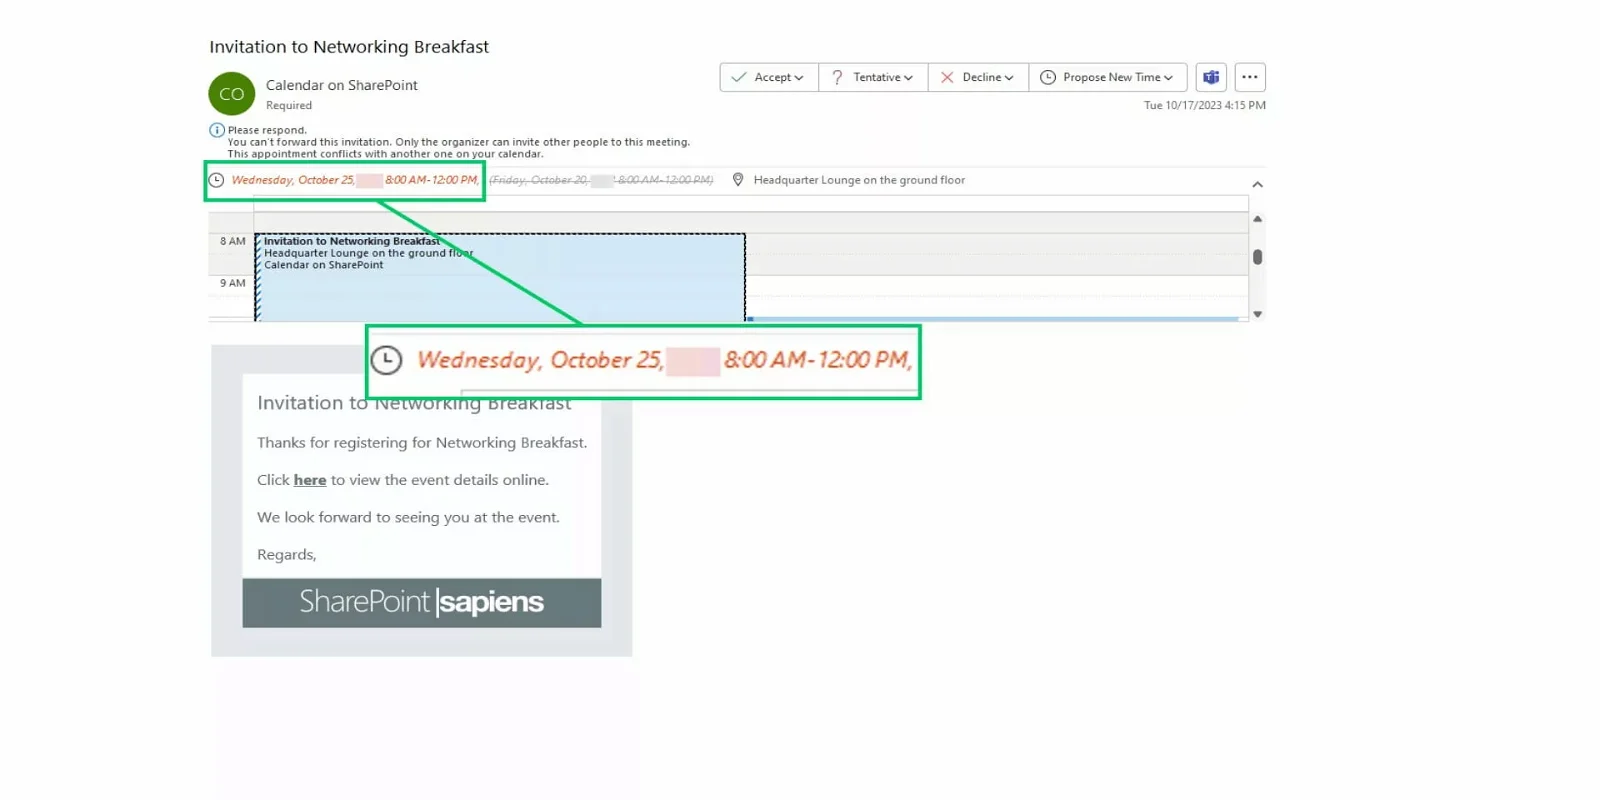Viewport: 1600px width, 800px height.
Task: Click the SharePoint sapiens logo banner
Action: pyautogui.click(x=422, y=603)
